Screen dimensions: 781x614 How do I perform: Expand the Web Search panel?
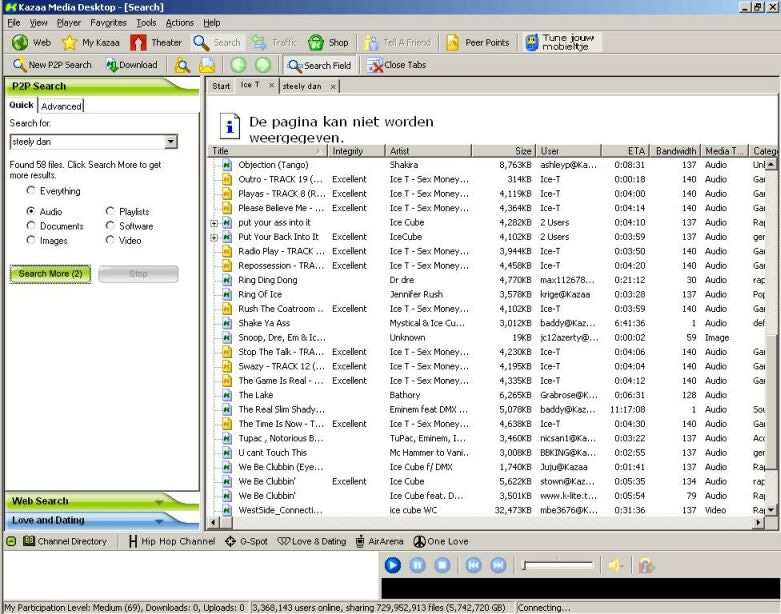(102, 501)
